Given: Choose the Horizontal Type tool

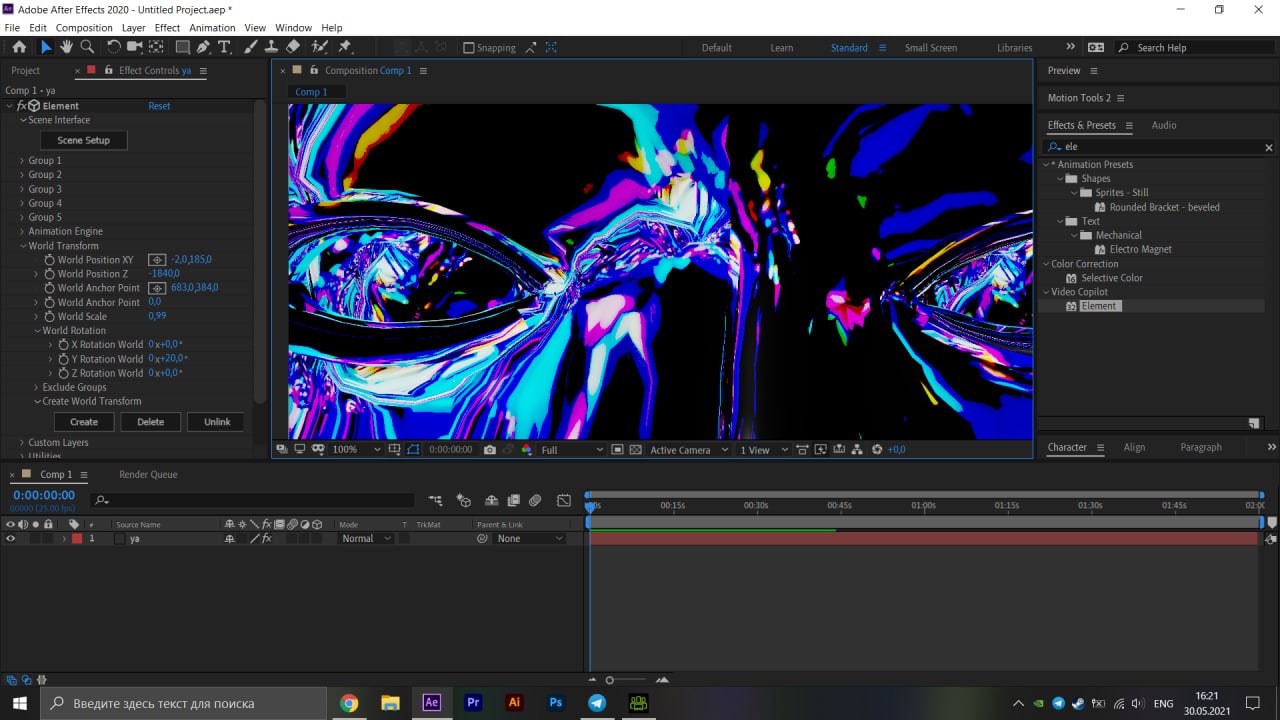Looking at the screenshot, I should [x=224, y=47].
